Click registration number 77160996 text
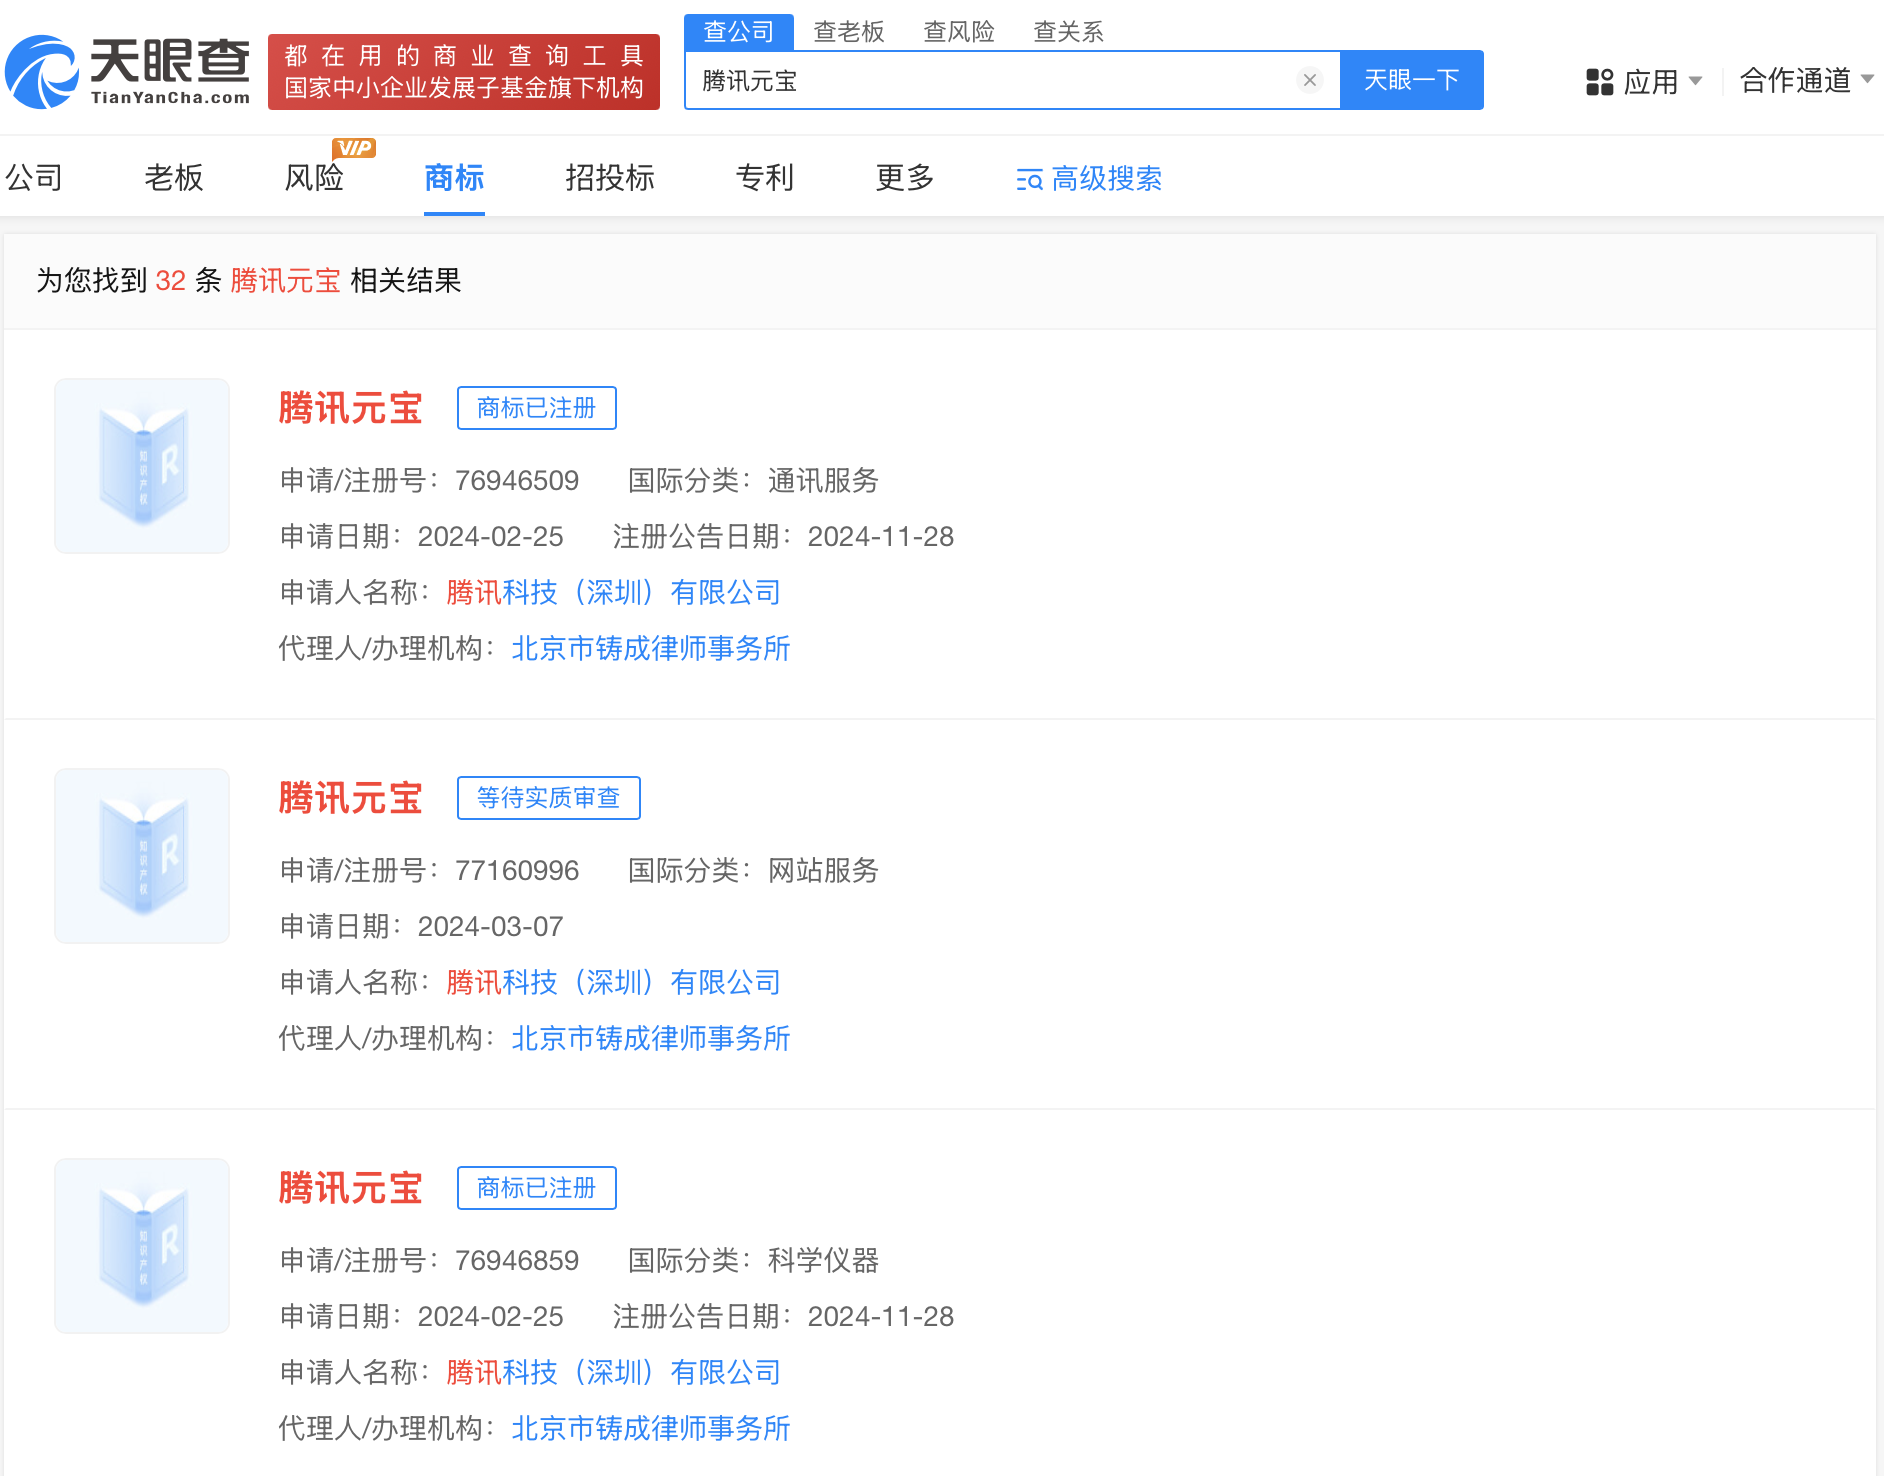Viewport: 1884px width, 1476px height. (x=517, y=871)
